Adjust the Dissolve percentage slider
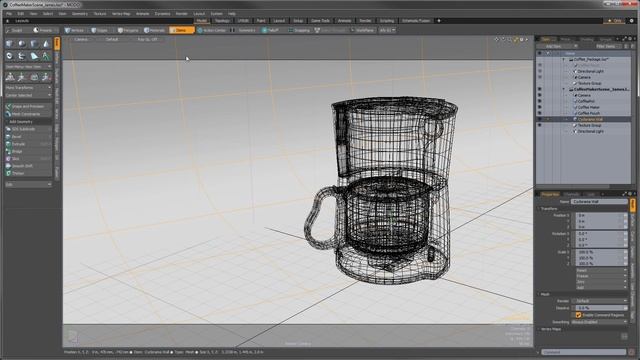640x360 pixels. (x=602, y=308)
